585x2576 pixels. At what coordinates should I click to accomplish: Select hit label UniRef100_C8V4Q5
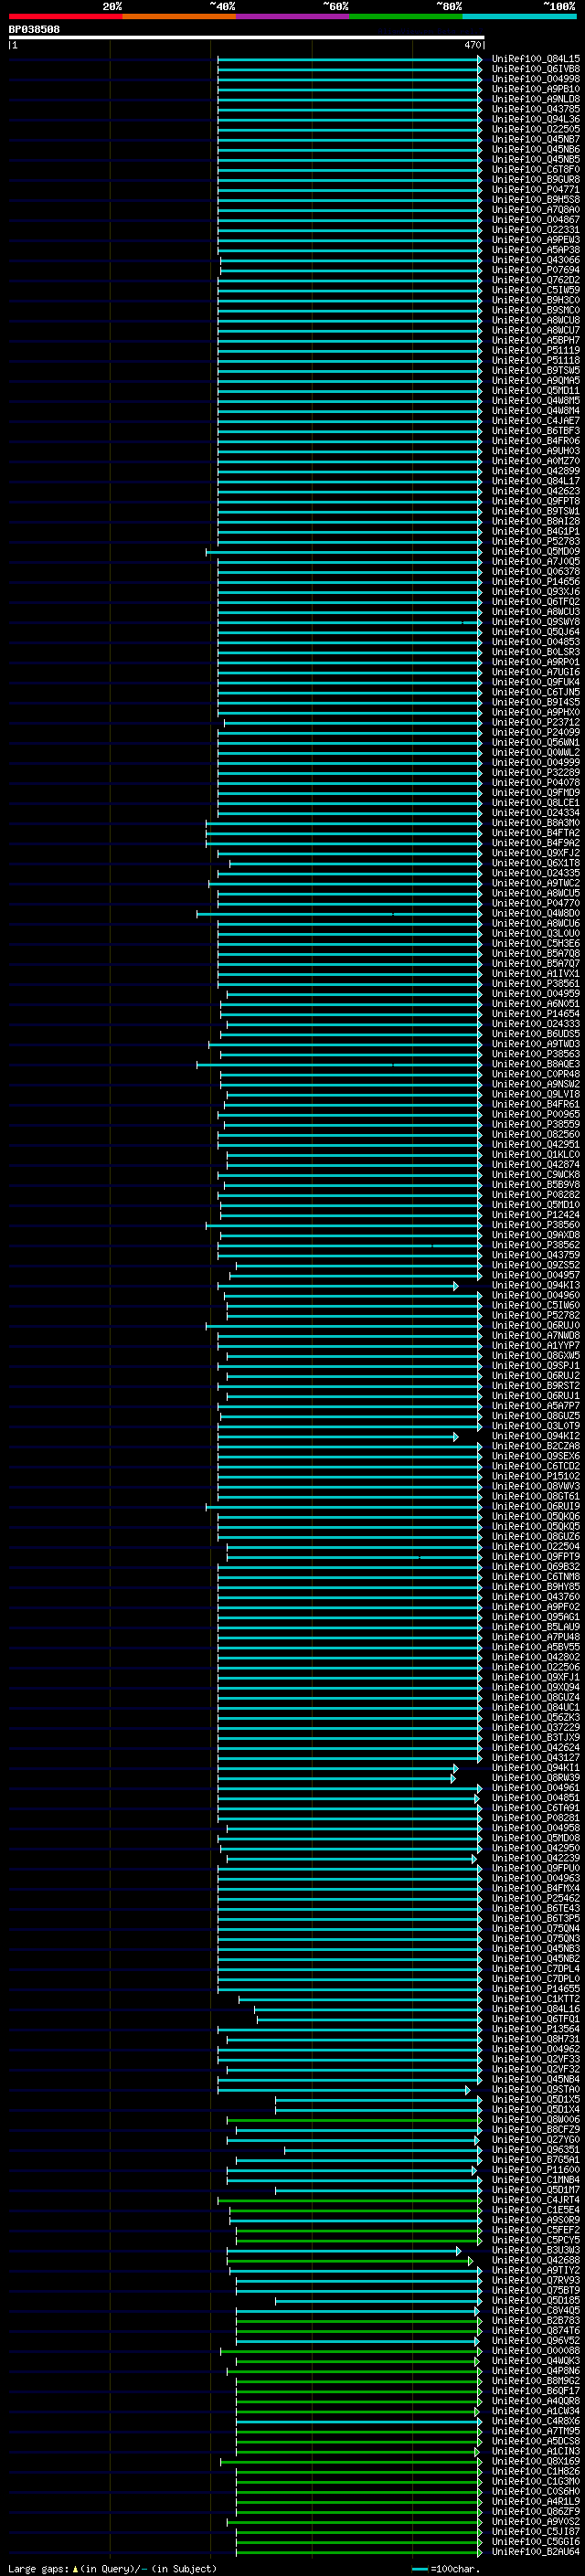tap(536, 2310)
